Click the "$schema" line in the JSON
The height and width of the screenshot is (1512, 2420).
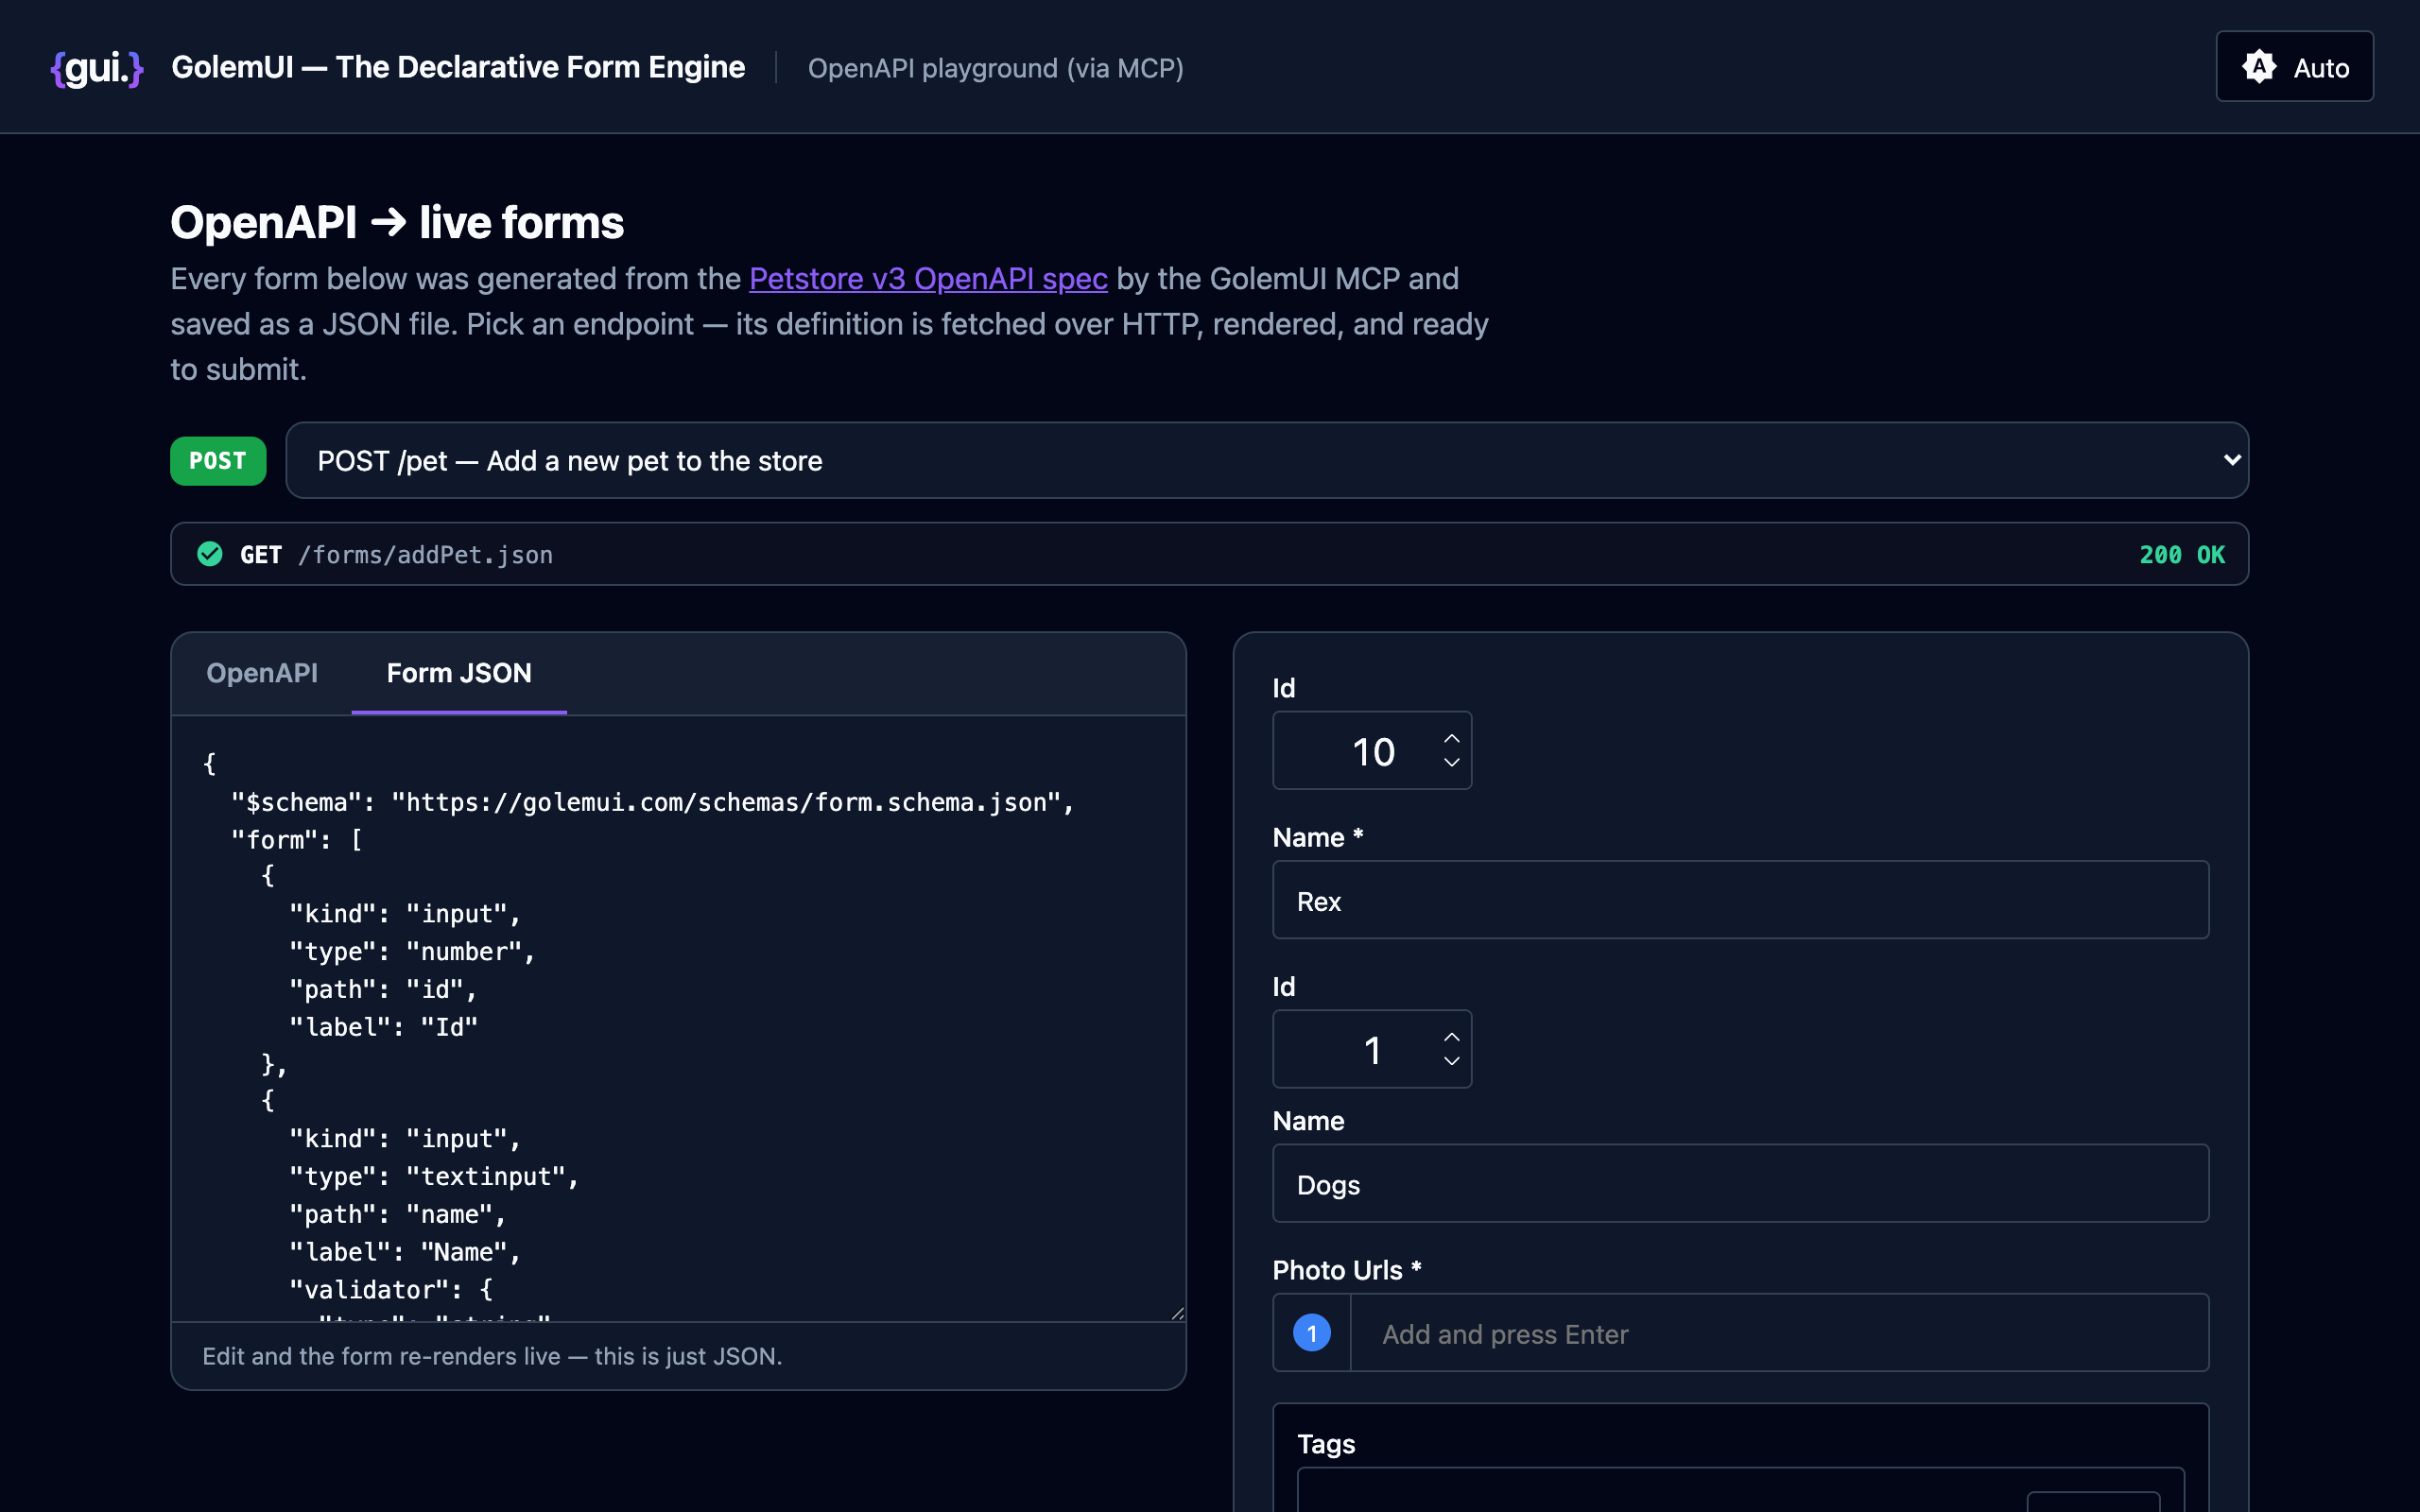pos(653,802)
